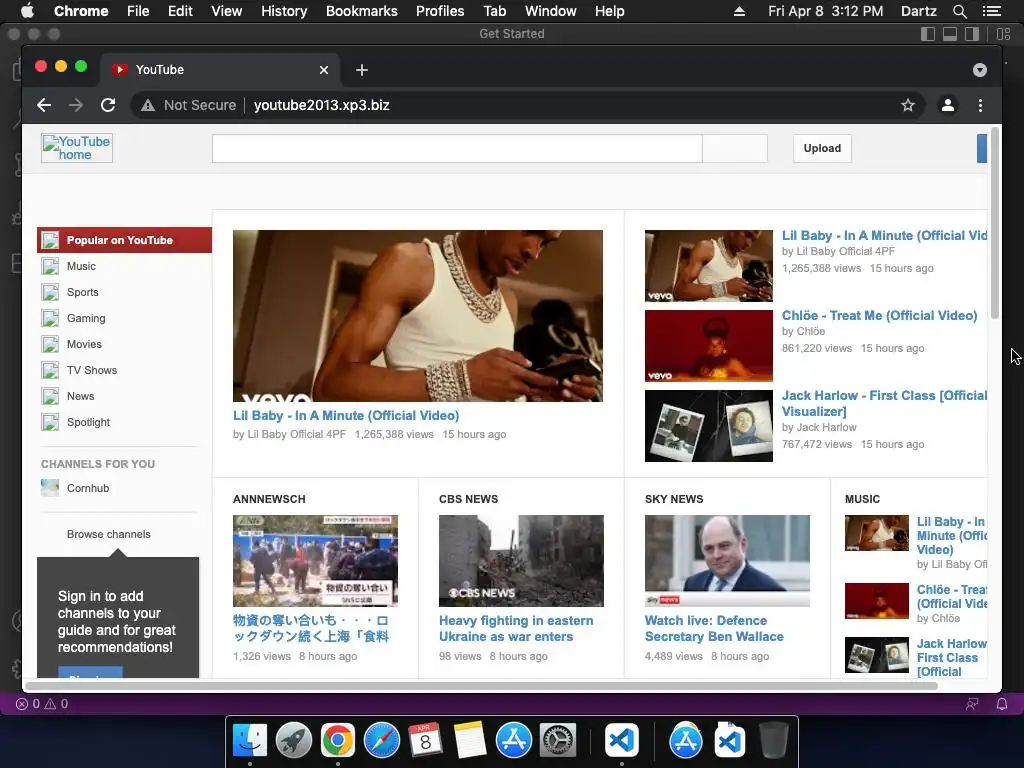1024x768 pixels.
Task: Open System Preferences from the Dock
Action: [x=557, y=741]
